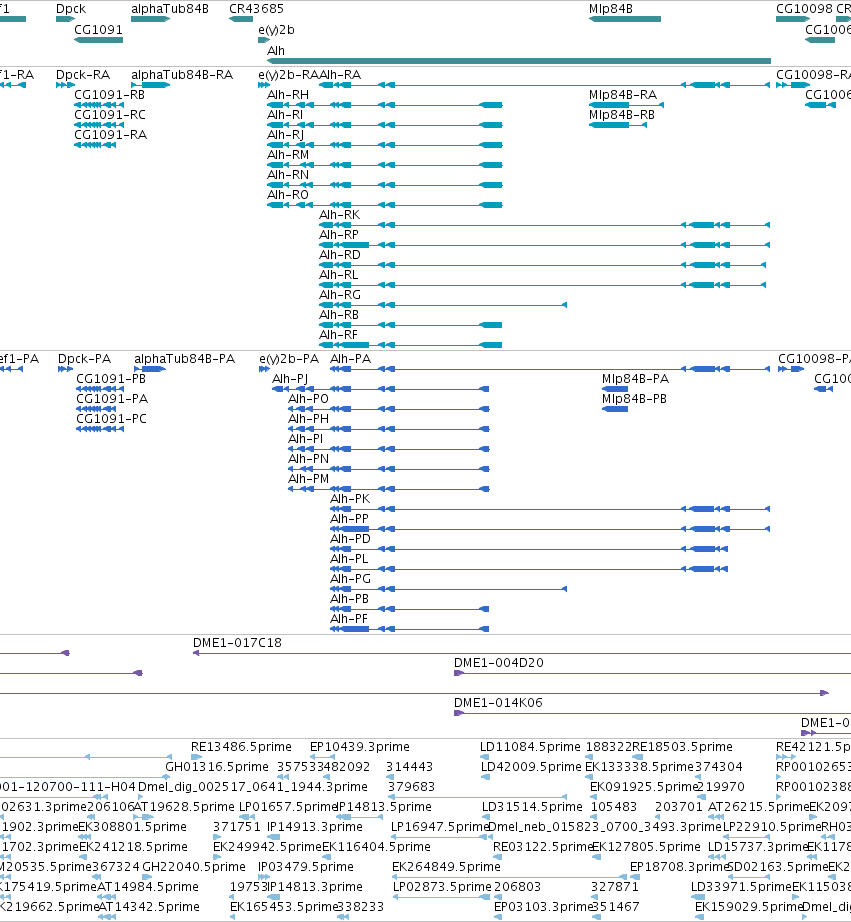This screenshot has height=922, width=851.
Task: Click the CG1091-PC protein label
Action: pyautogui.click(x=111, y=419)
